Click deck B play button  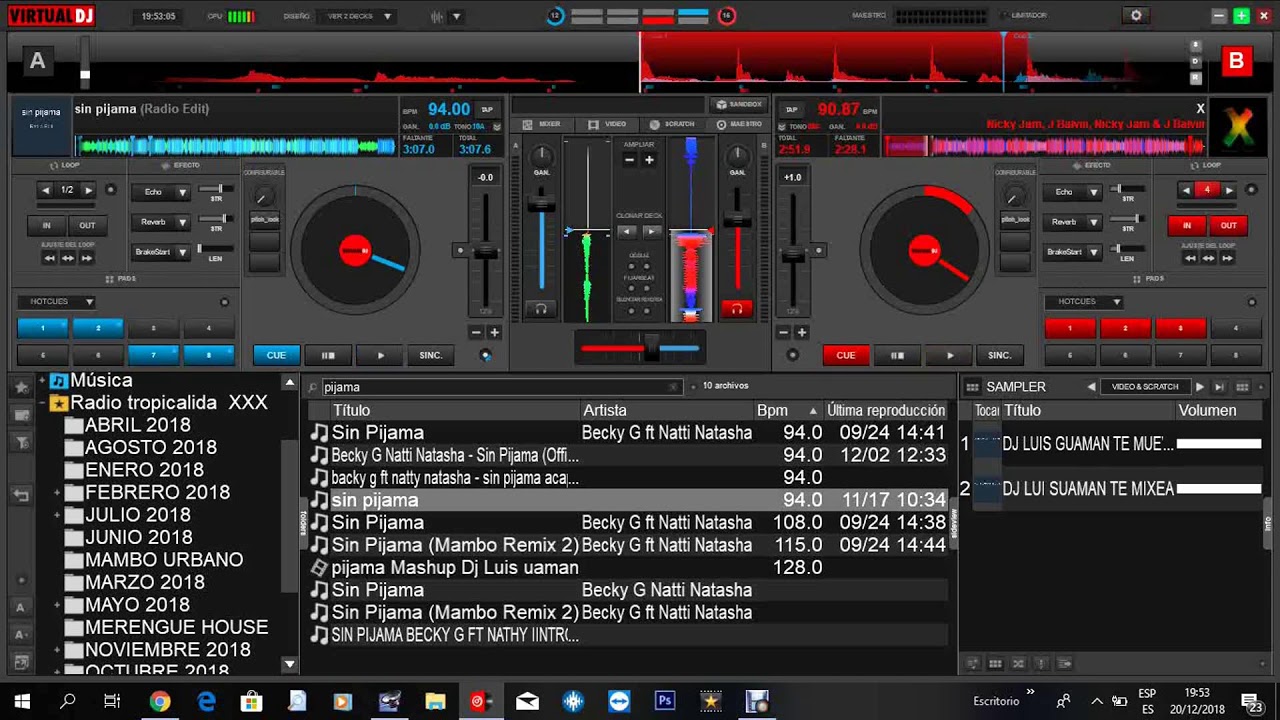coord(949,355)
